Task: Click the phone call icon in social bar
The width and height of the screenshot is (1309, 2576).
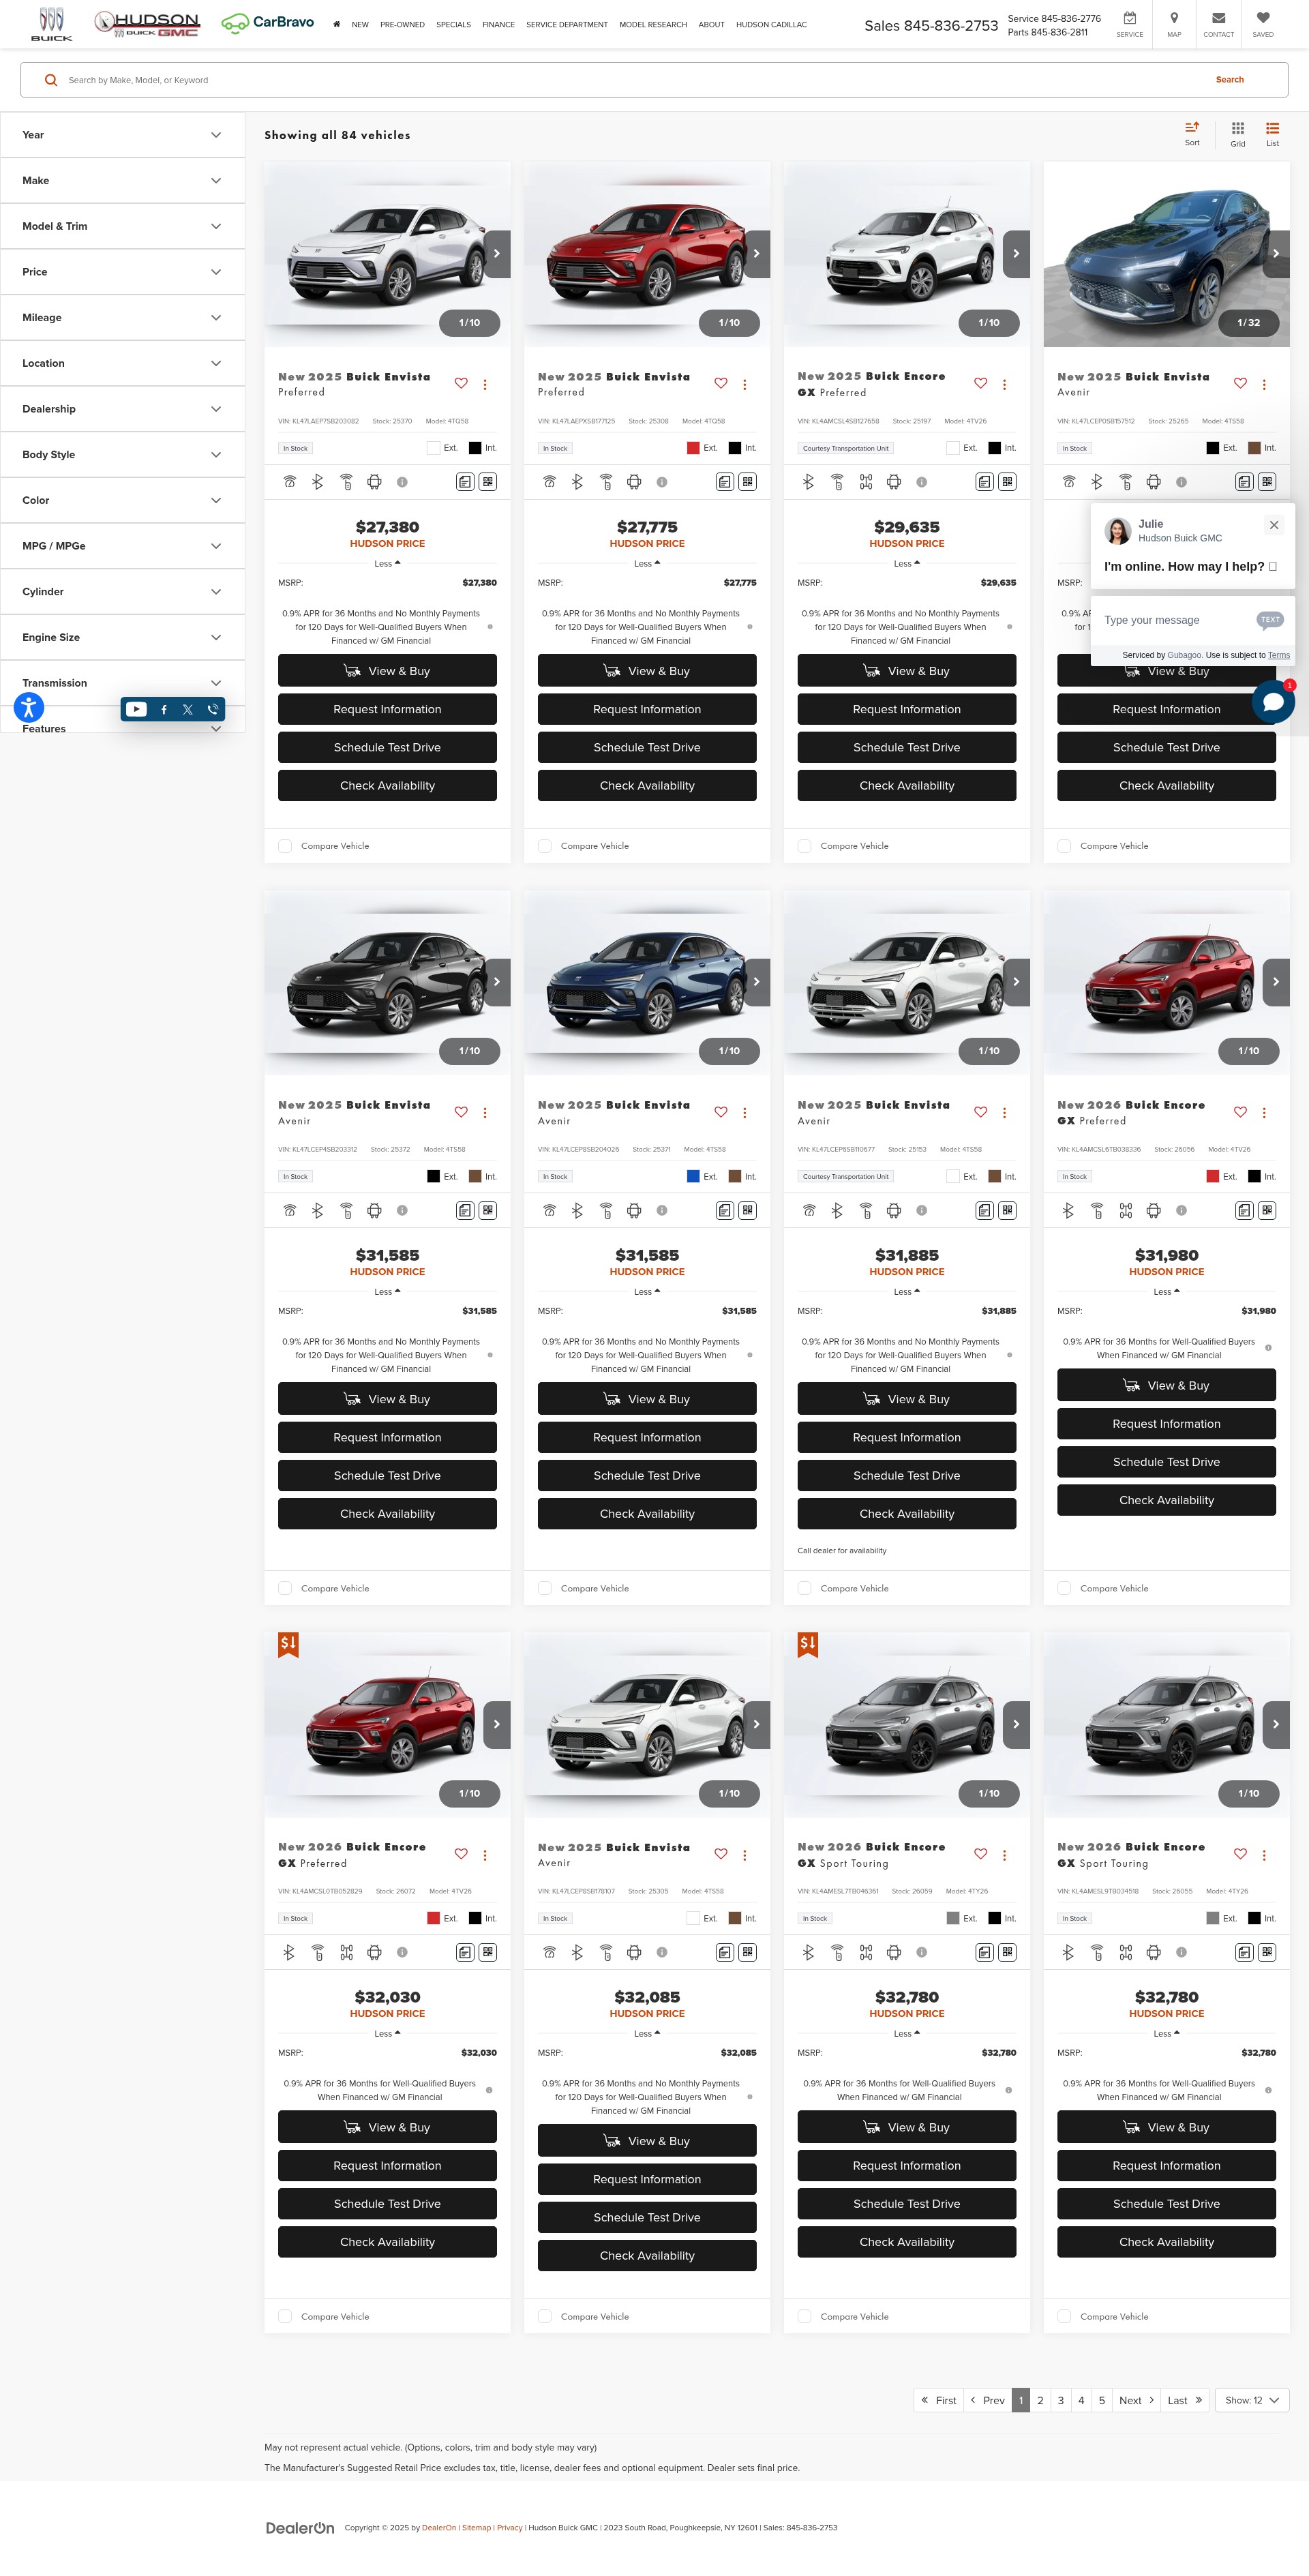Action: tap(213, 709)
